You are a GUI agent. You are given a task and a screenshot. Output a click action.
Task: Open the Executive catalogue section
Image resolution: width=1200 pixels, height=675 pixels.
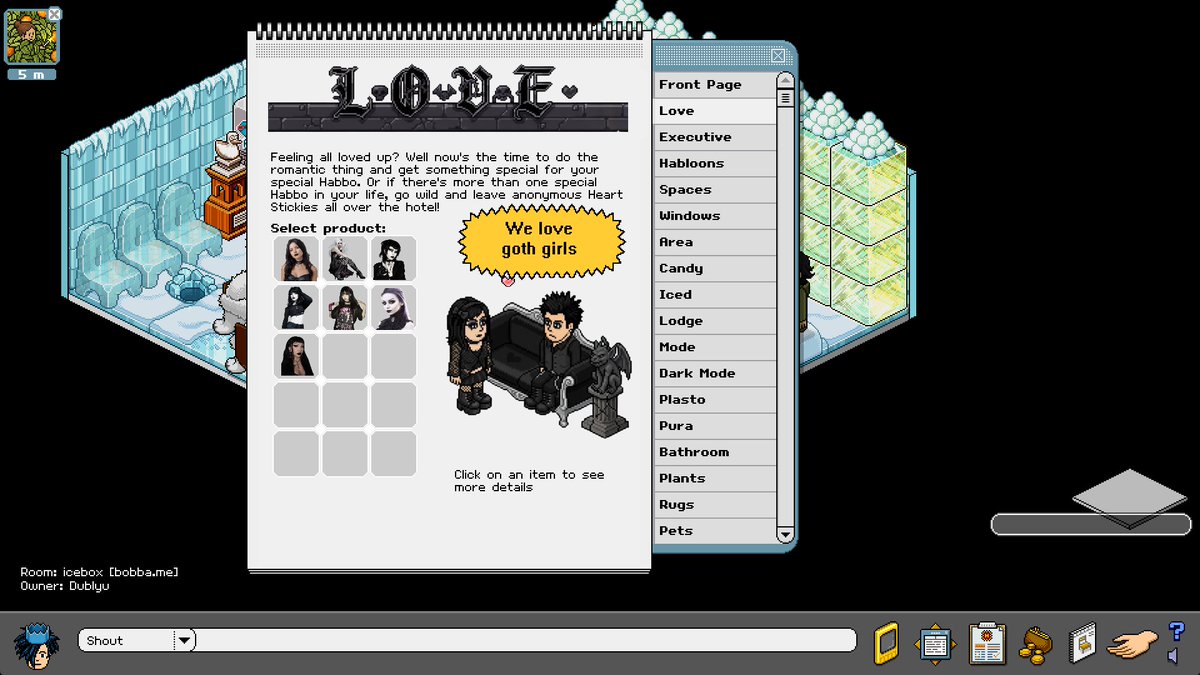[x=715, y=137]
